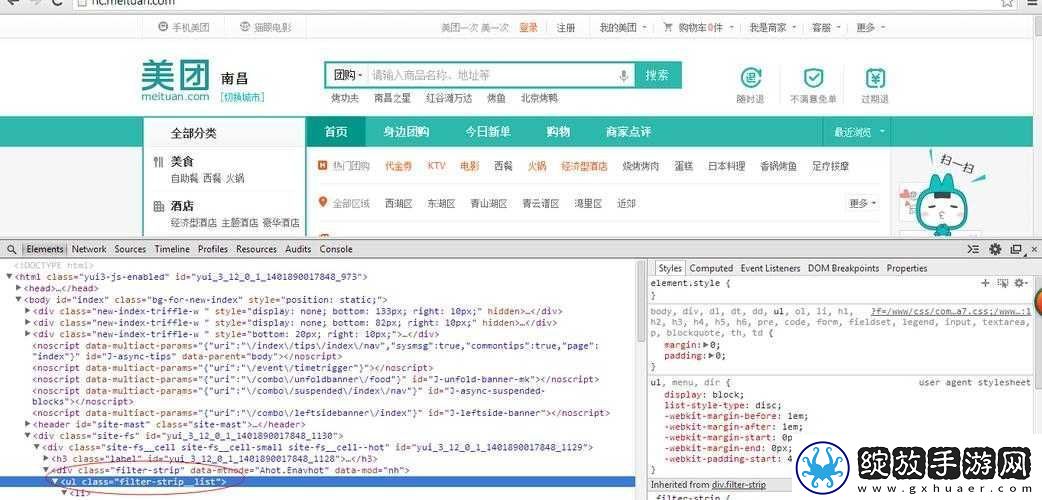Click the 南昌之星 hot search word
The height and width of the screenshot is (500, 1042).
(392, 98)
